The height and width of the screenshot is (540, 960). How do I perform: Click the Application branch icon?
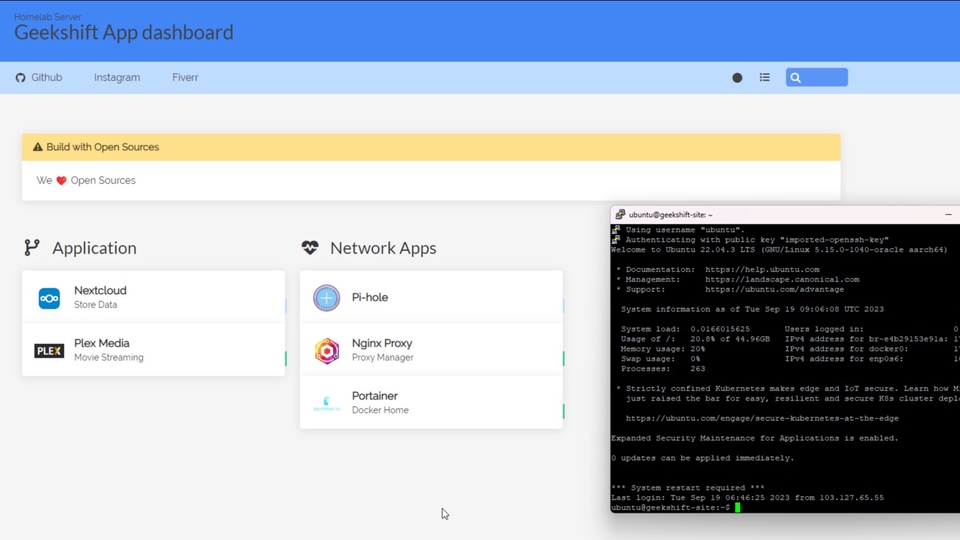pyautogui.click(x=32, y=247)
